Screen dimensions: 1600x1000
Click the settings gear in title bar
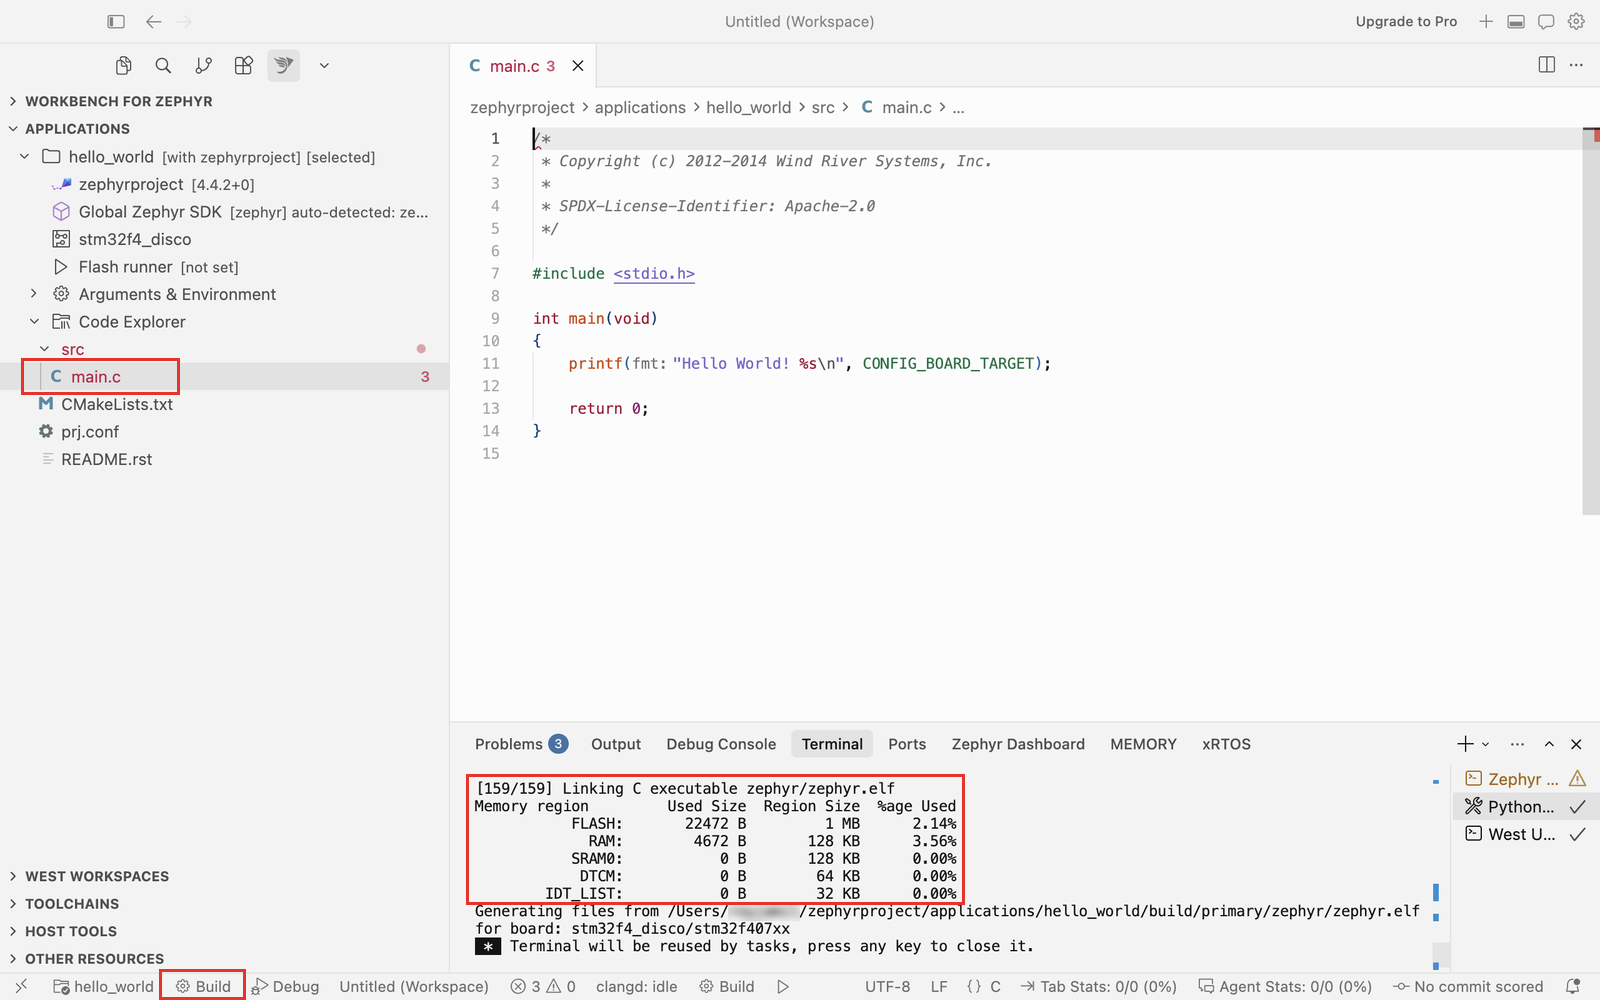(x=1576, y=21)
